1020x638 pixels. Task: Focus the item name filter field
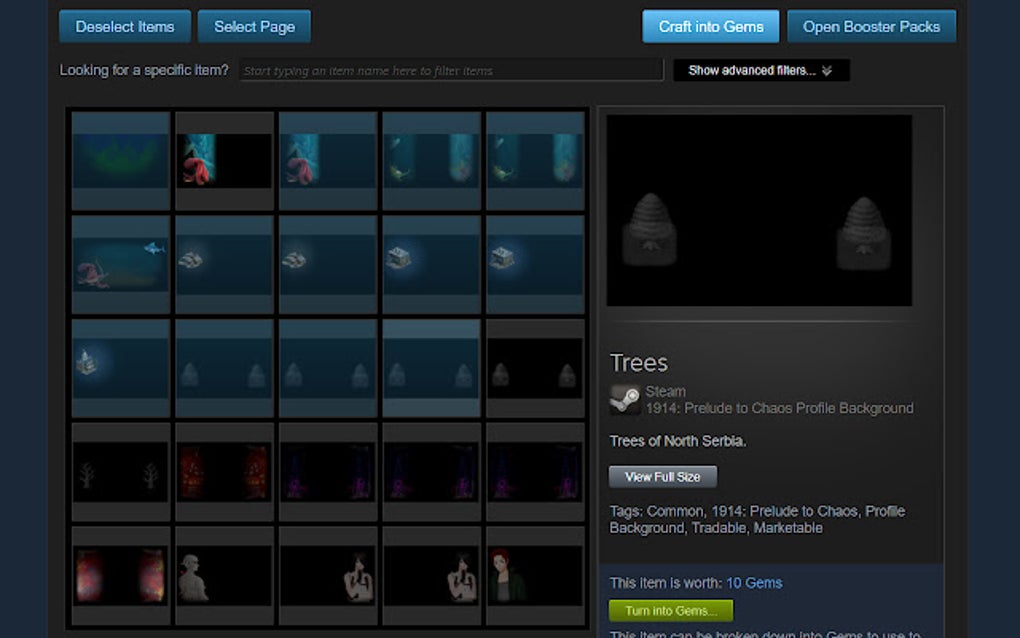pyautogui.click(x=451, y=70)
